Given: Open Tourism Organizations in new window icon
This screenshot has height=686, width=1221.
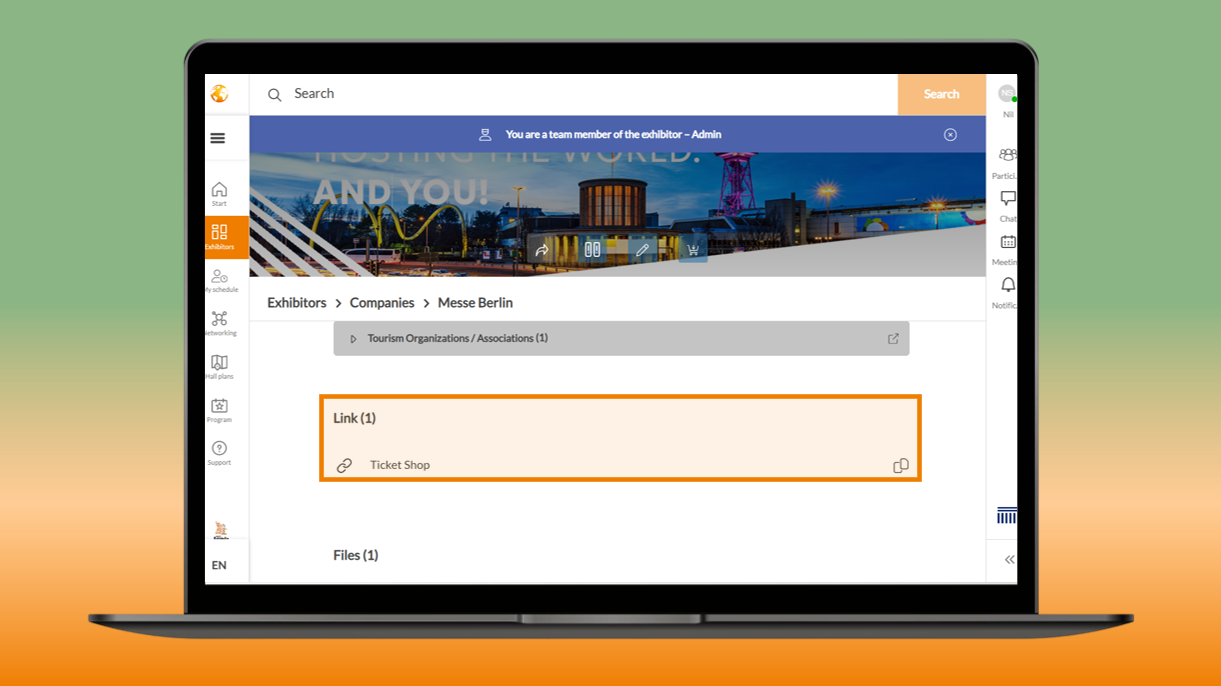Looking at the screenshot, I should pyautogui.click(x=893, y=339).
